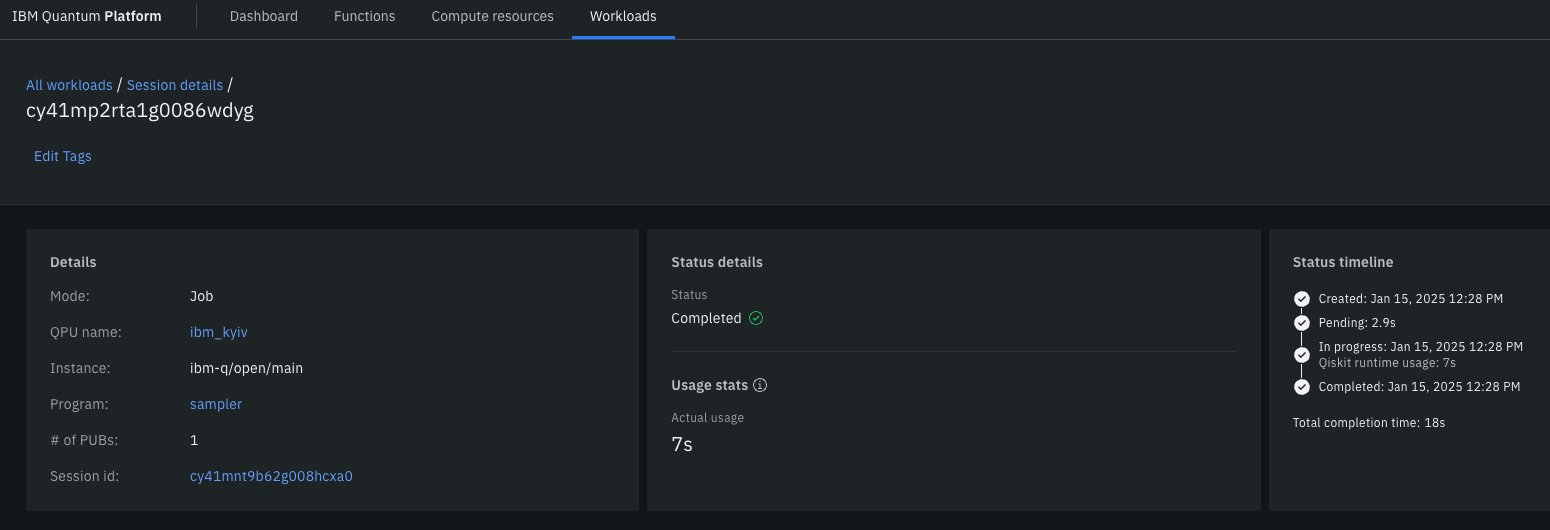Viewport: 1550px width, 530px height.
Task: Select the Workloads tab
Action: pyautogui.click(x=623, y=17)
